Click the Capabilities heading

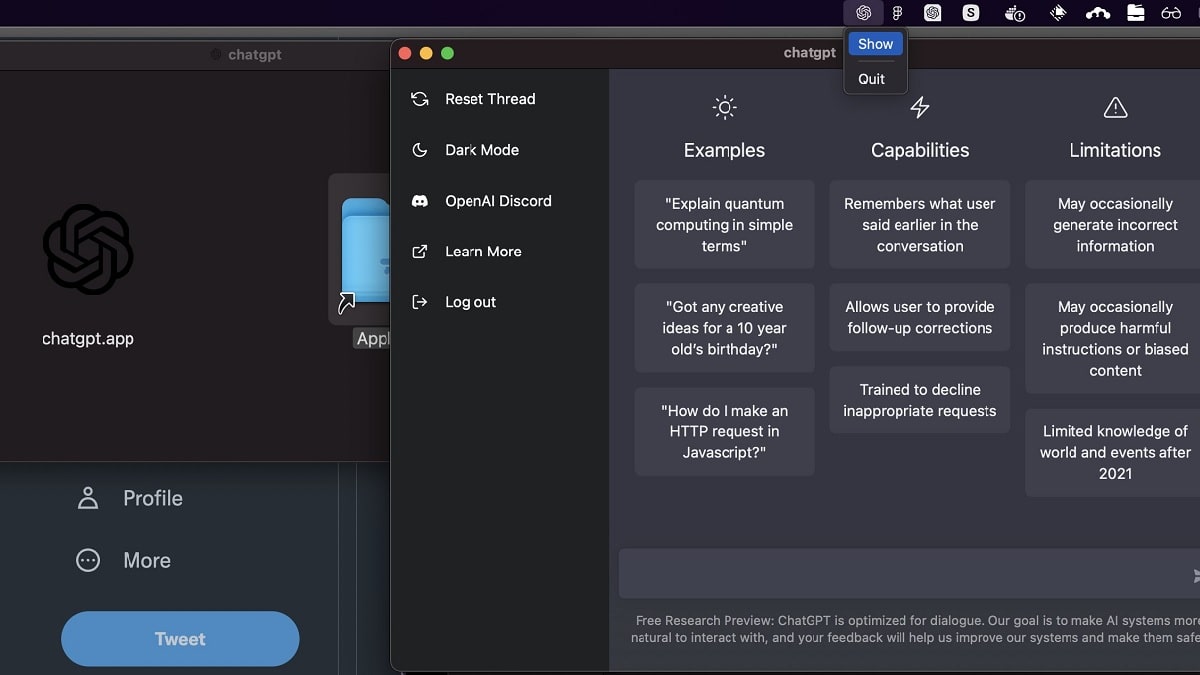tap(920, 150)
